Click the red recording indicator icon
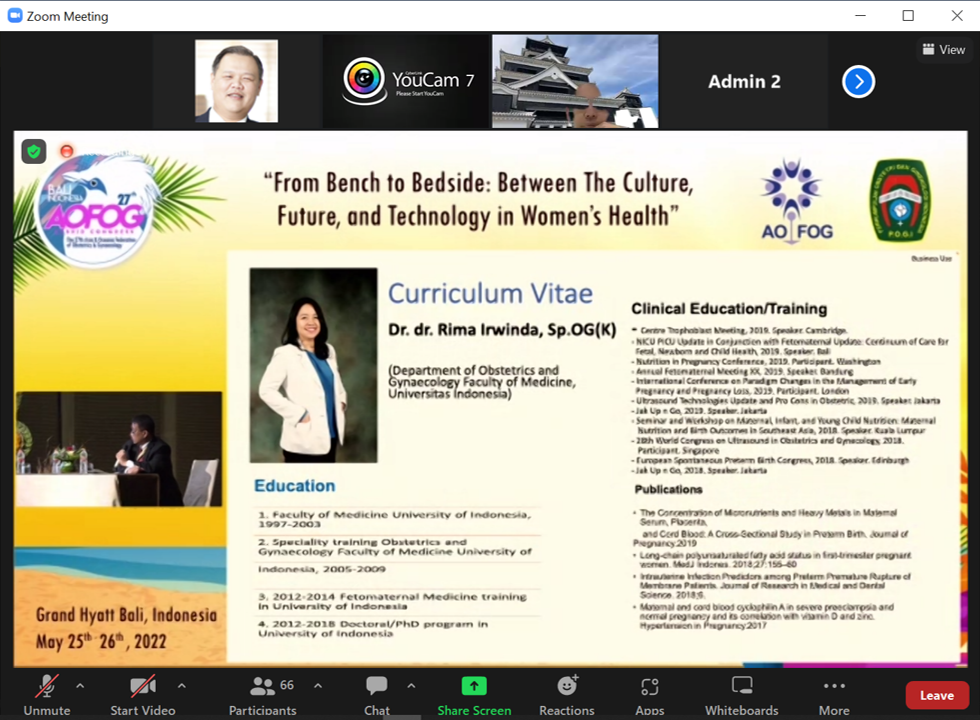The height and width of the screenshot is (720, 980). (x=67, y=151)
